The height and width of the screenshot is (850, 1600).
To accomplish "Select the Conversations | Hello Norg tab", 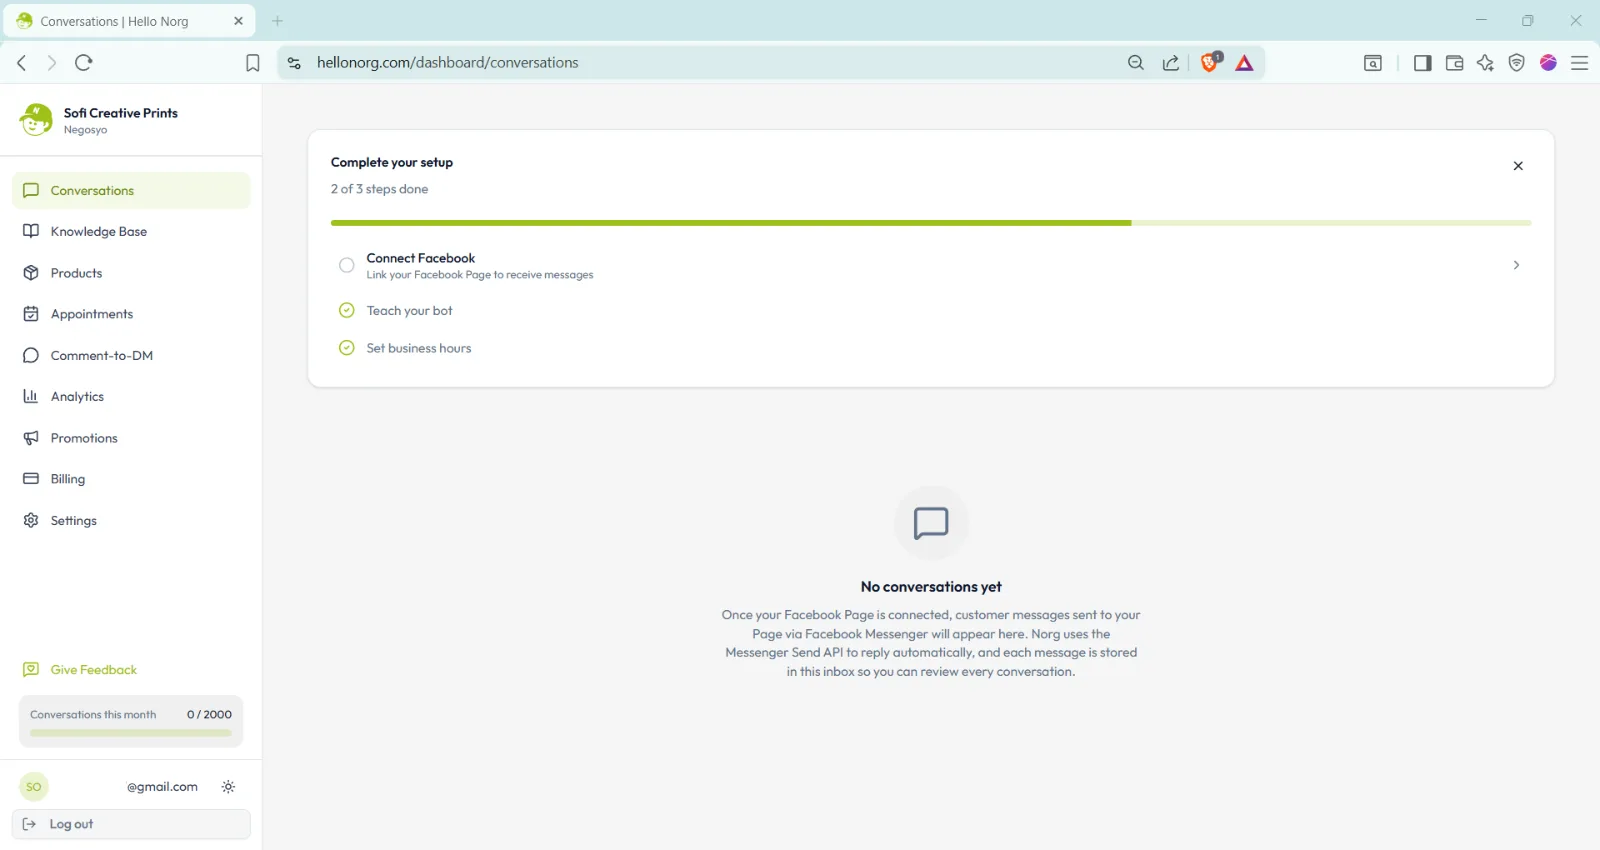I will pyautogui.click(x=129, y=21).
